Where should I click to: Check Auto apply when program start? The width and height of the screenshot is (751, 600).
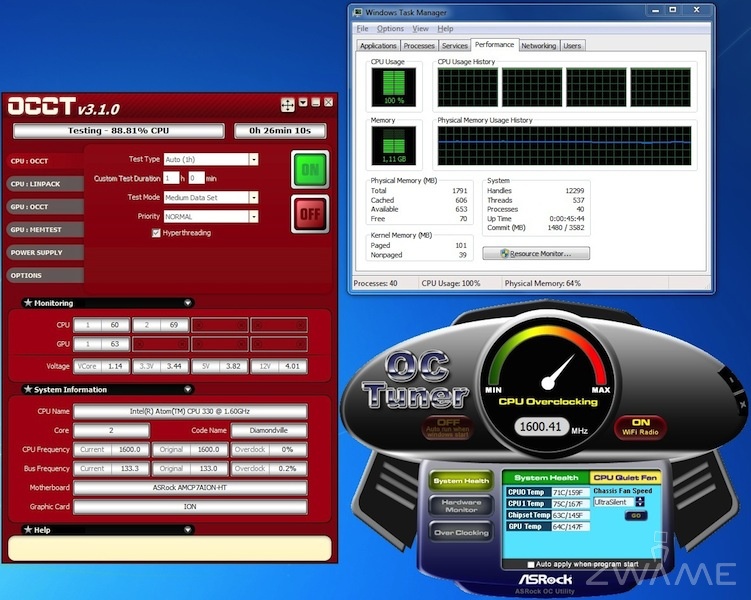[531, 564]
